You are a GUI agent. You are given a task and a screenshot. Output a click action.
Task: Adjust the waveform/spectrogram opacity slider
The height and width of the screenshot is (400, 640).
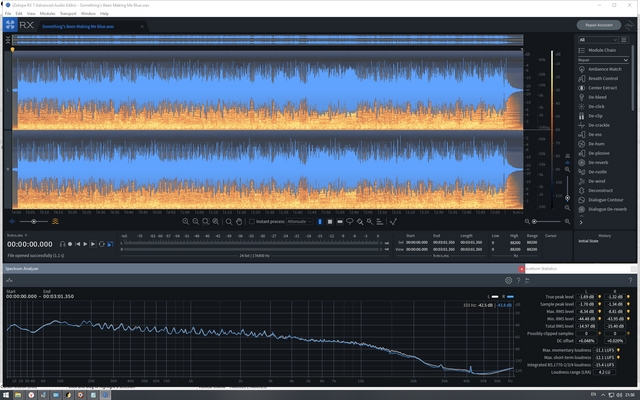click(35, 221)
